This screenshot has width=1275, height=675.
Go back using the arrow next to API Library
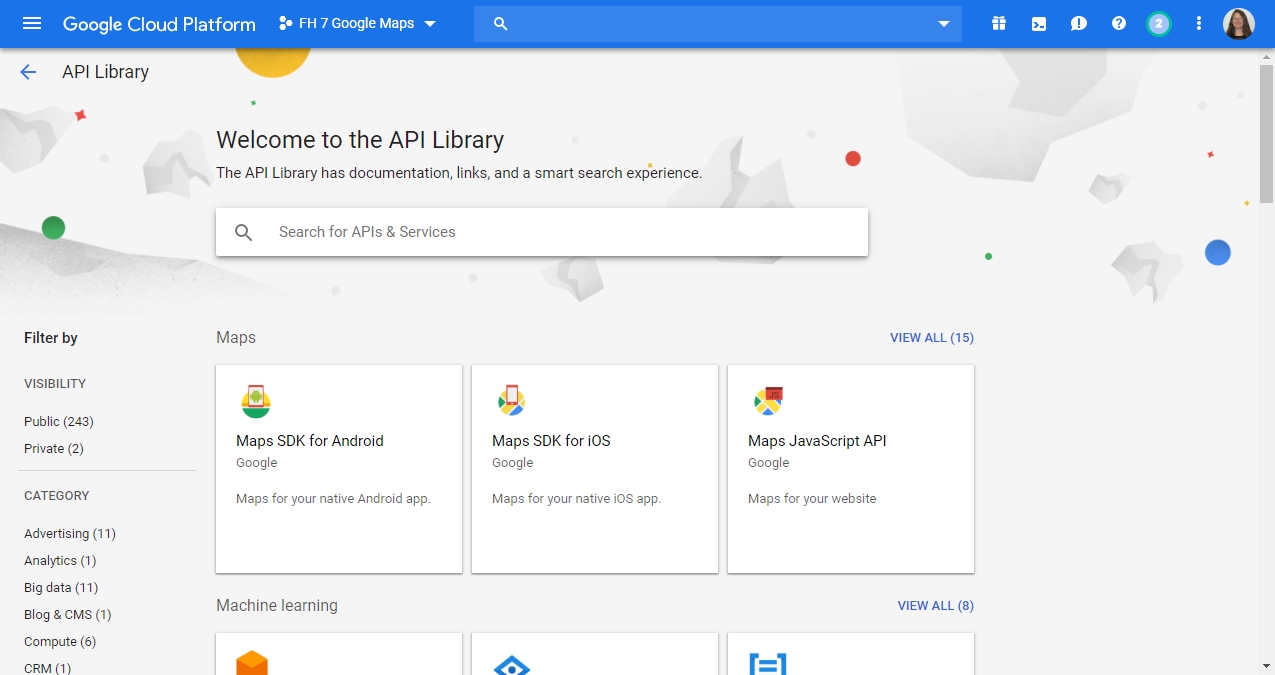click(28, 72)
